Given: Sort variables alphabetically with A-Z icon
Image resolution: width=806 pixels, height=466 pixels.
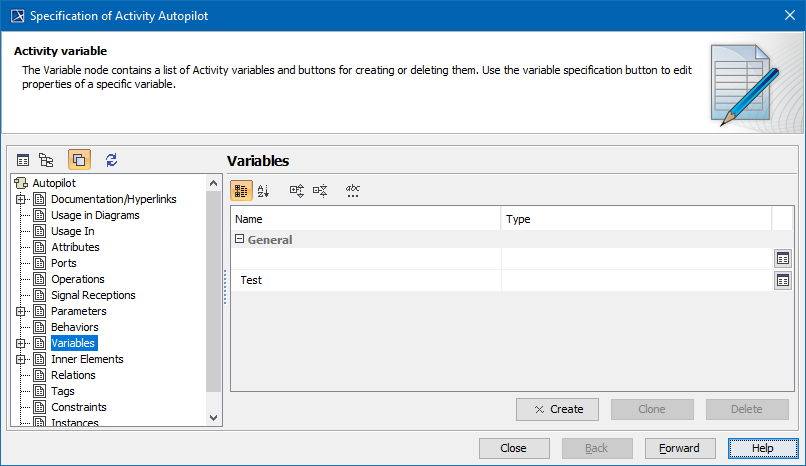Looking at the screenshot, I should [264, 190].
